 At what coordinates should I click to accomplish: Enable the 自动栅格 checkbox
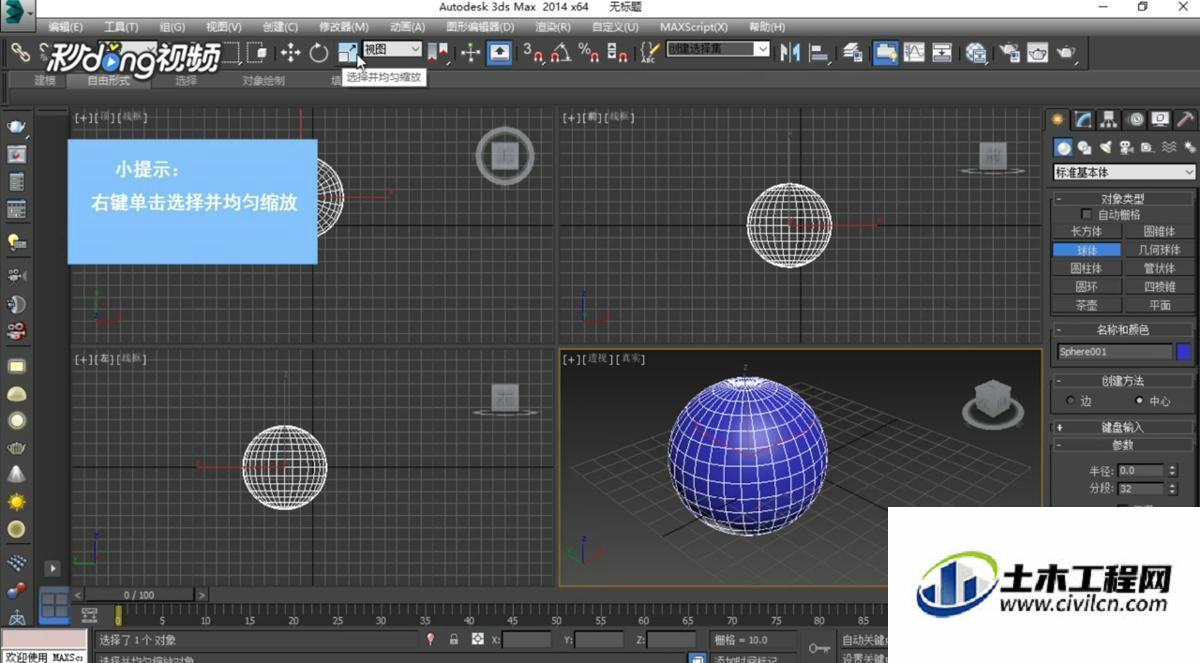1087,215
